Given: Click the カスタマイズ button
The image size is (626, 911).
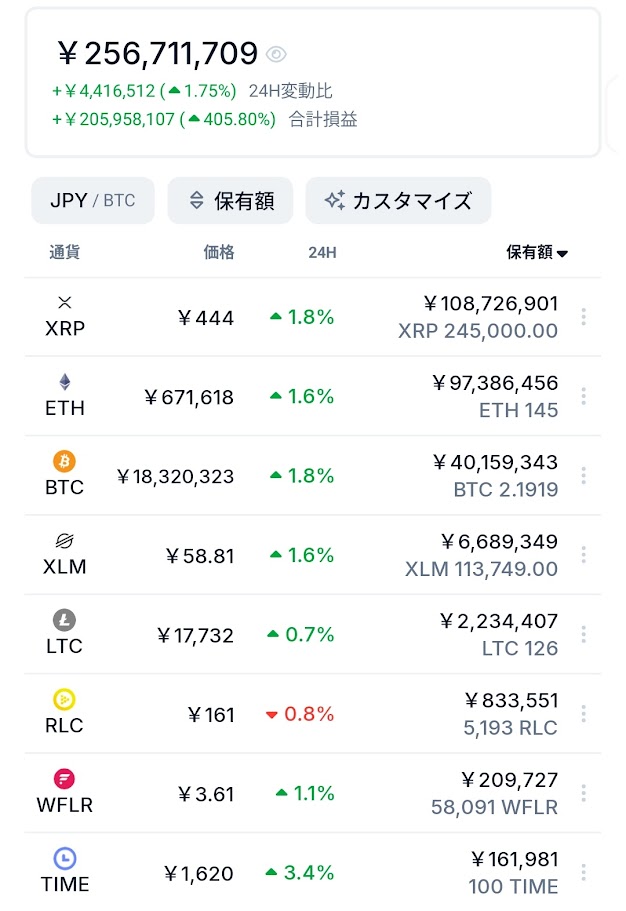Looking at the screenshot, I should click(x=398, y=200).
